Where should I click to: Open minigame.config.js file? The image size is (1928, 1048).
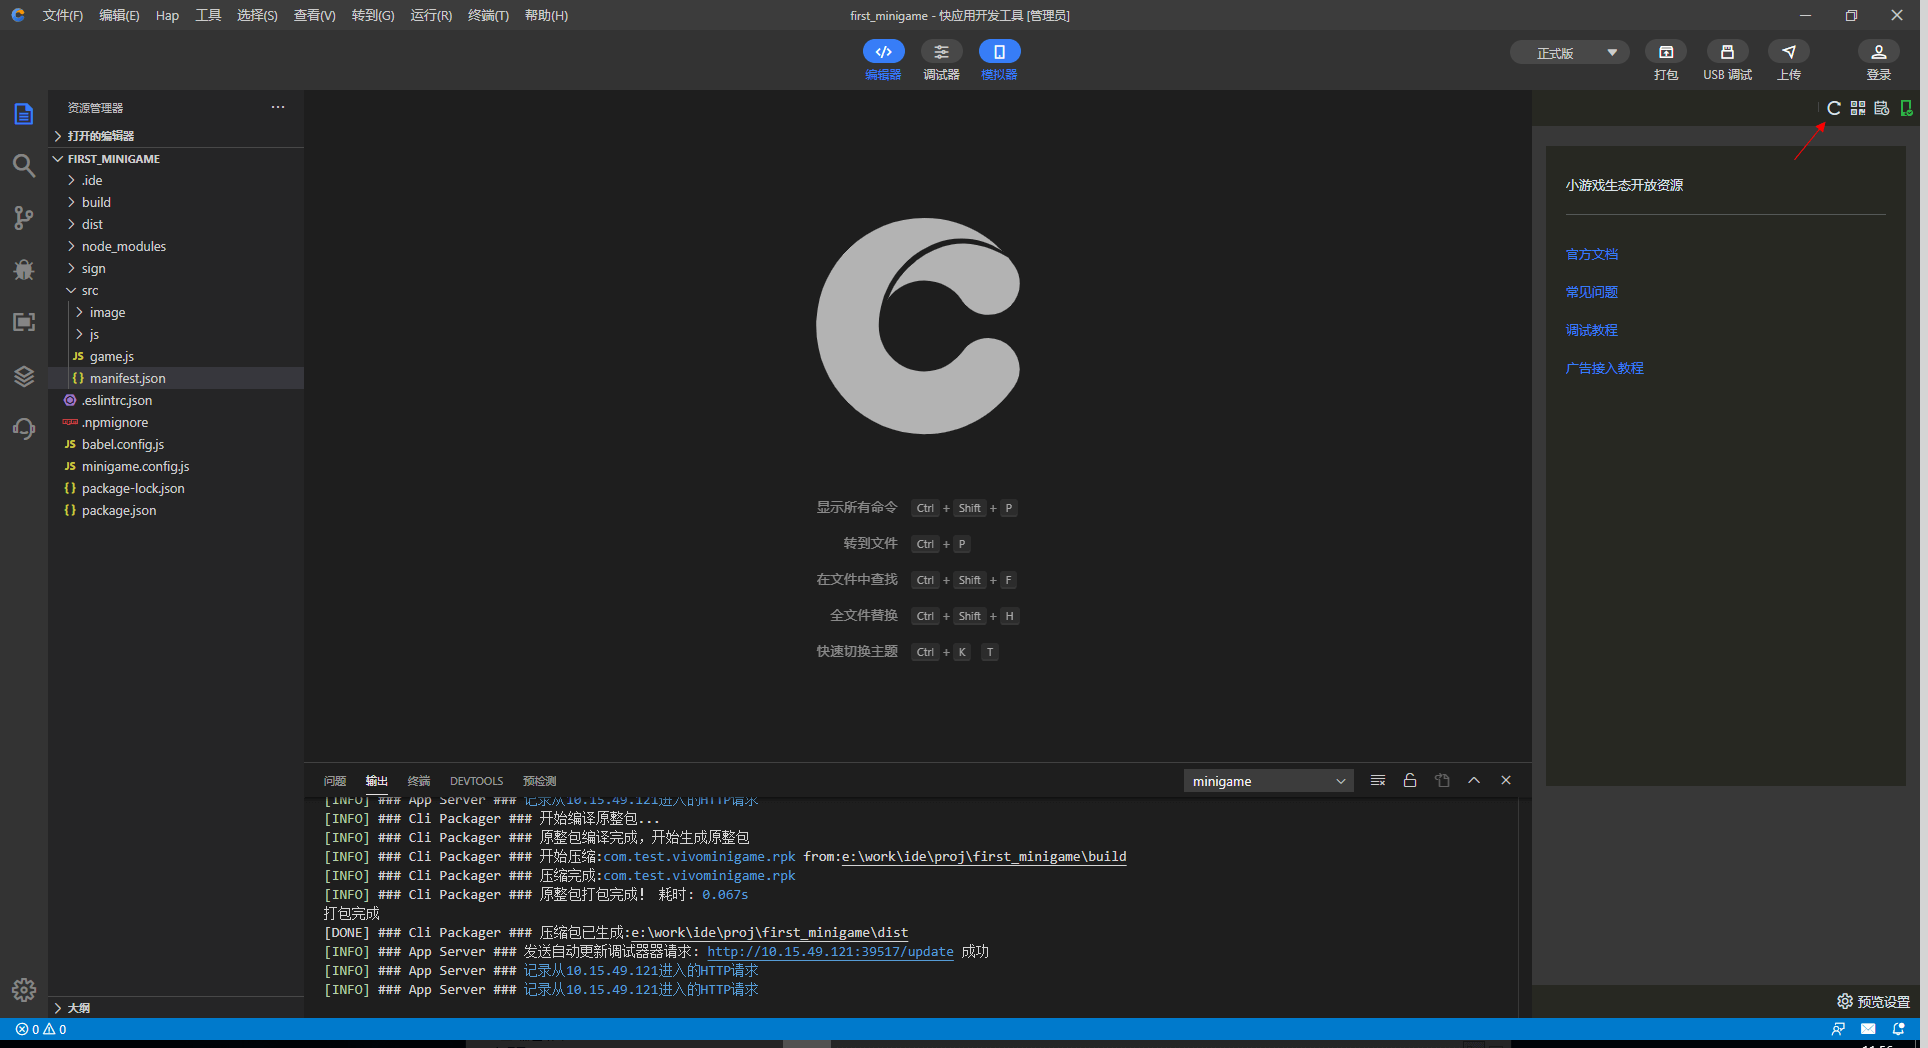pos(176,467)
